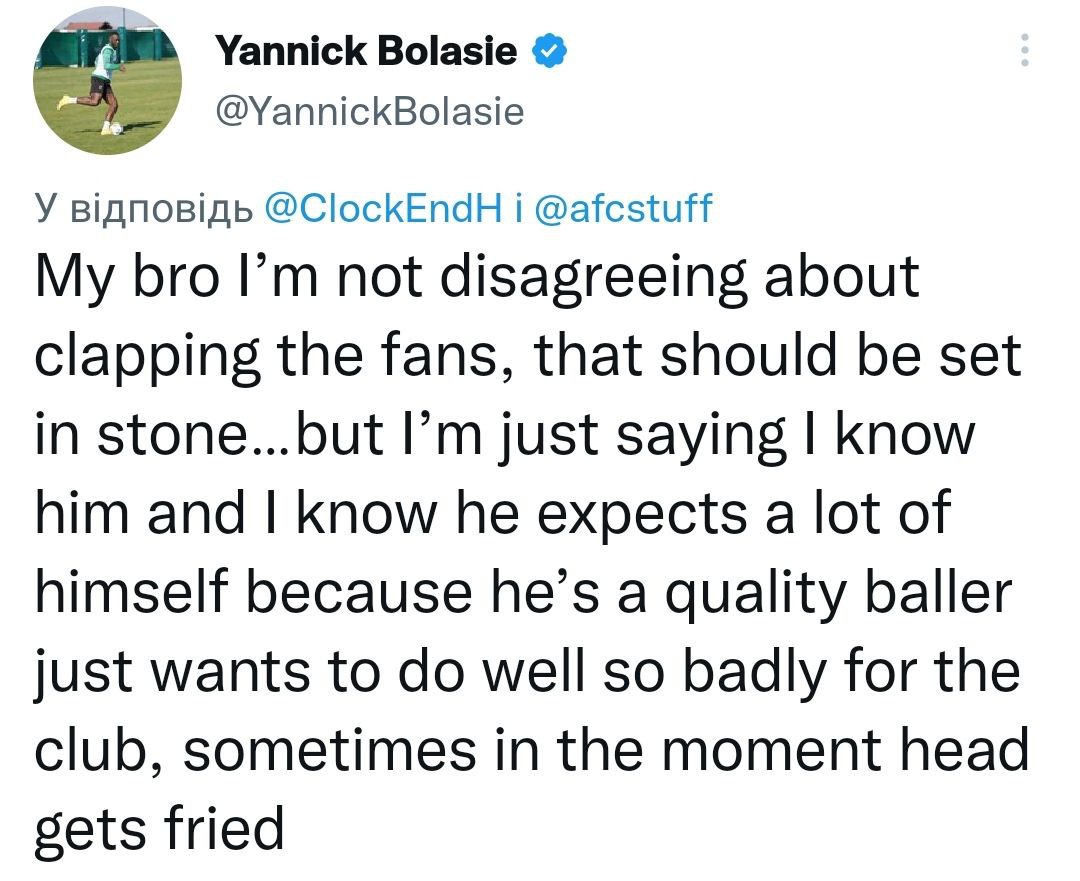
Task: Open the three-dot more options menu
Action: pyautogui.click(x=1023, y=51)
